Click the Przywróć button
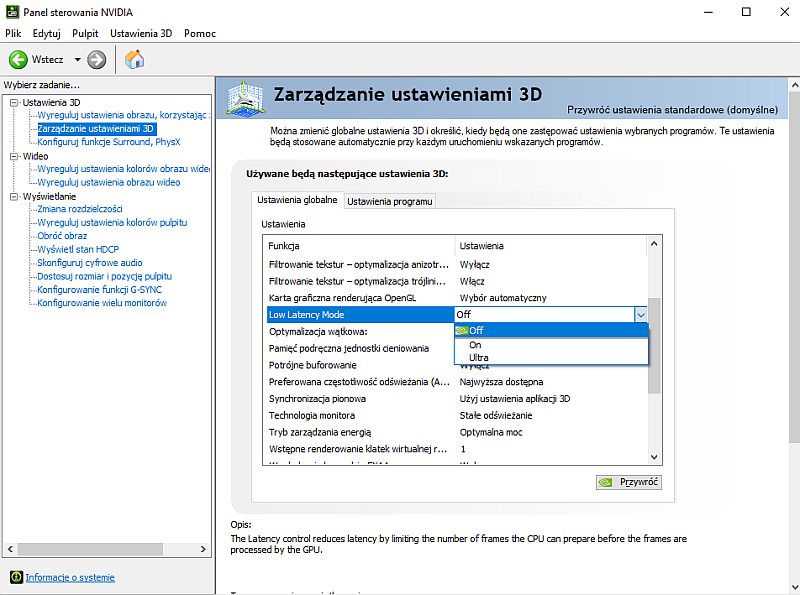Viewport: 800px width, 595px height. (x=629, y=482)
